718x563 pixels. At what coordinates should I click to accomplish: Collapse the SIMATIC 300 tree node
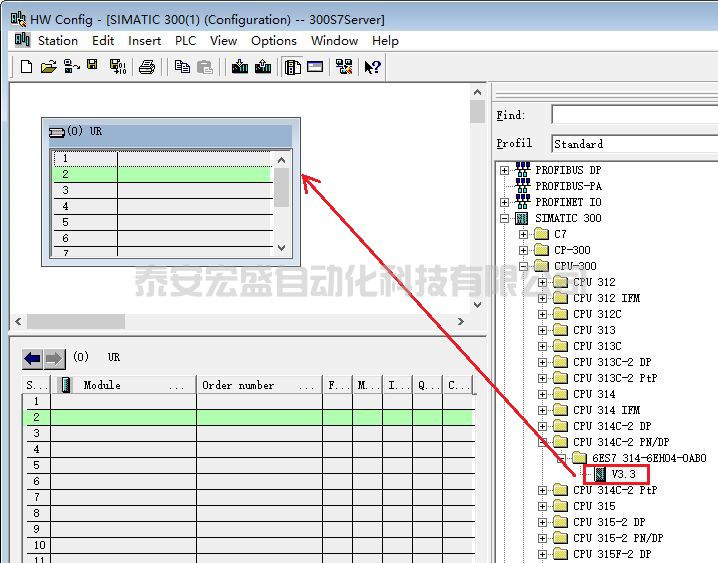click(x=505, y=218)
